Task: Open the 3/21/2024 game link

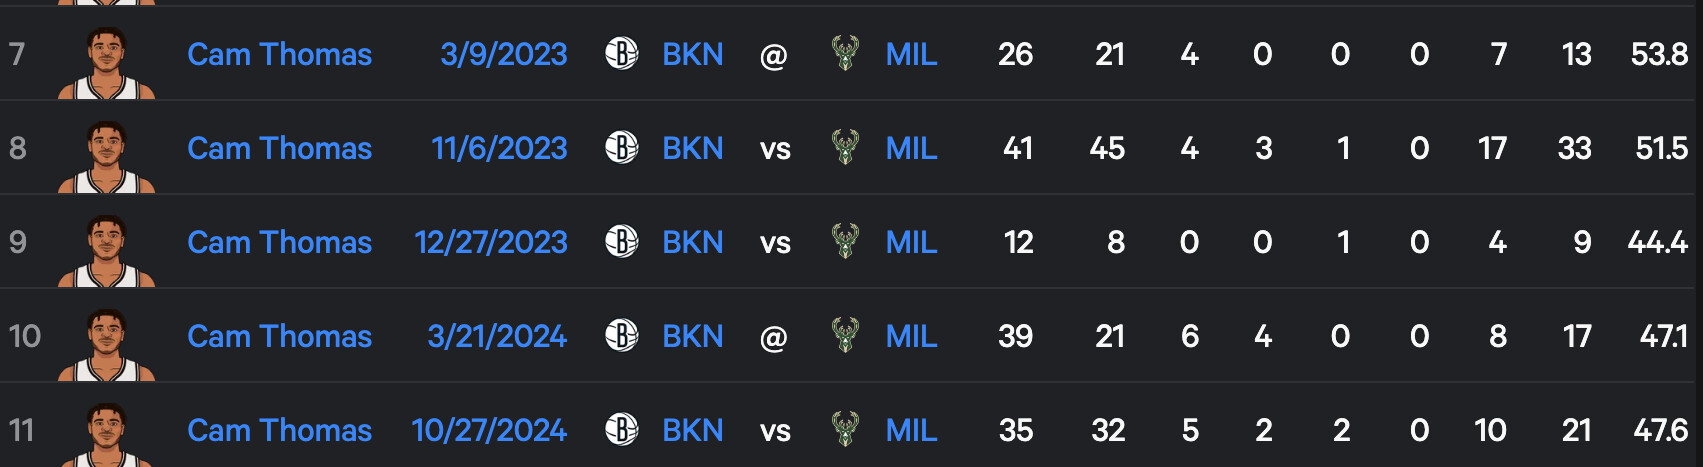Action: pyautogui.click(x=497, y=336)
